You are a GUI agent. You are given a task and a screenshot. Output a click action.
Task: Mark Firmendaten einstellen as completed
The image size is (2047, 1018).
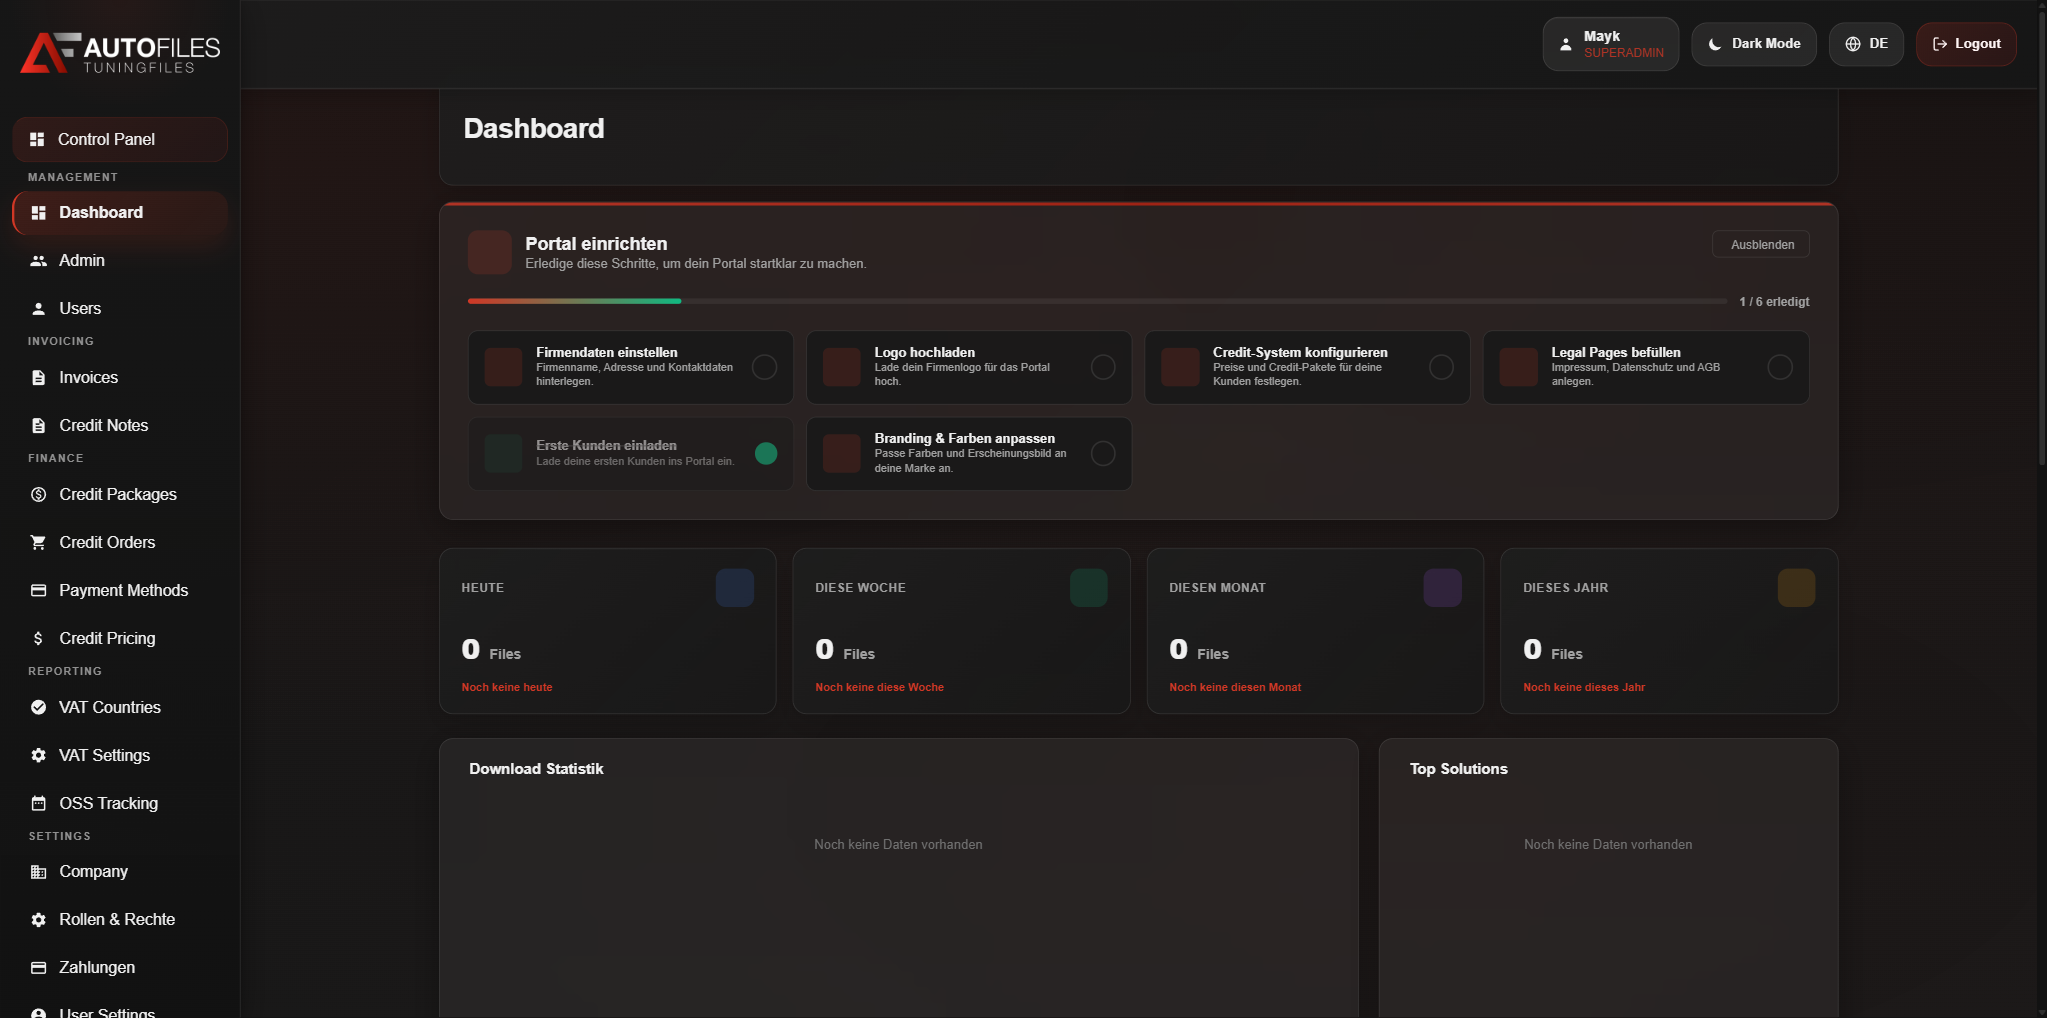[x=765, y=367]
